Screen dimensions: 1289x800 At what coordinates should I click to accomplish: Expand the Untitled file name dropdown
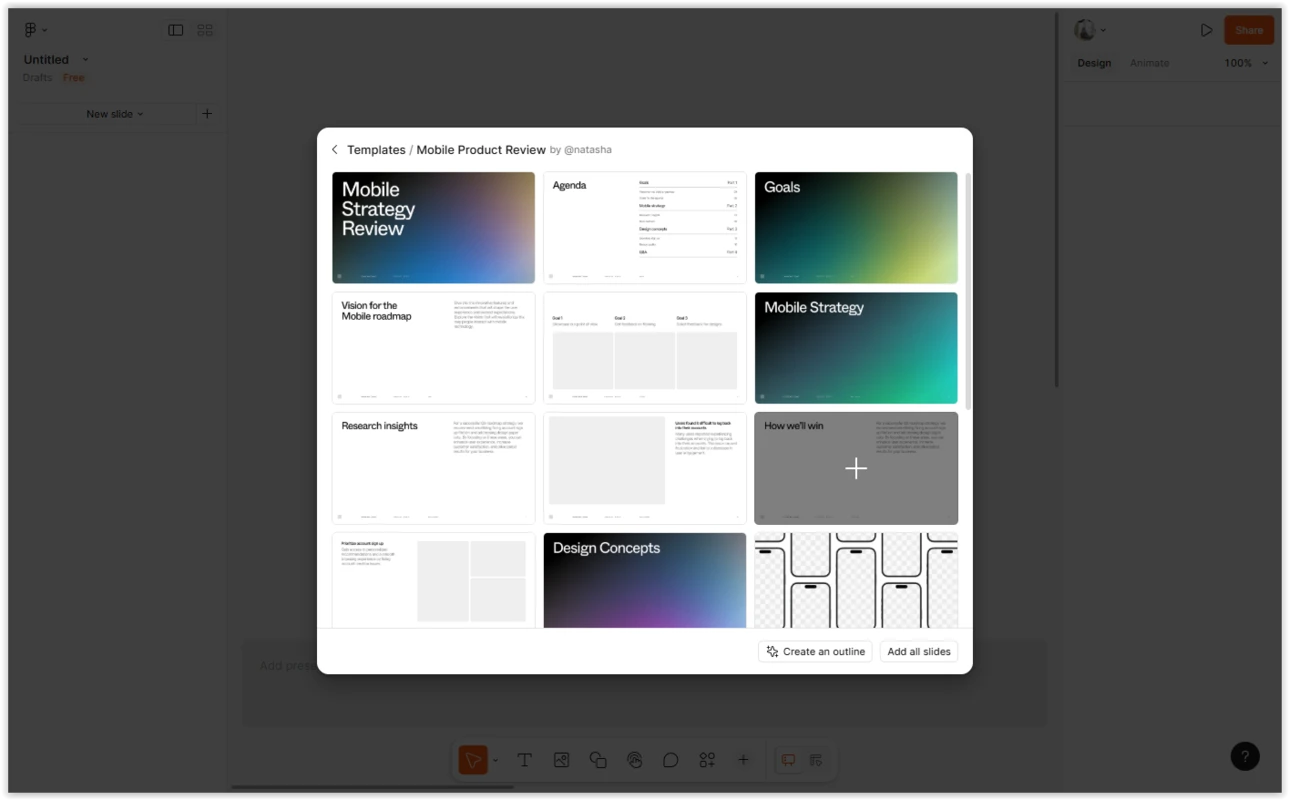(x=85, y=60)
